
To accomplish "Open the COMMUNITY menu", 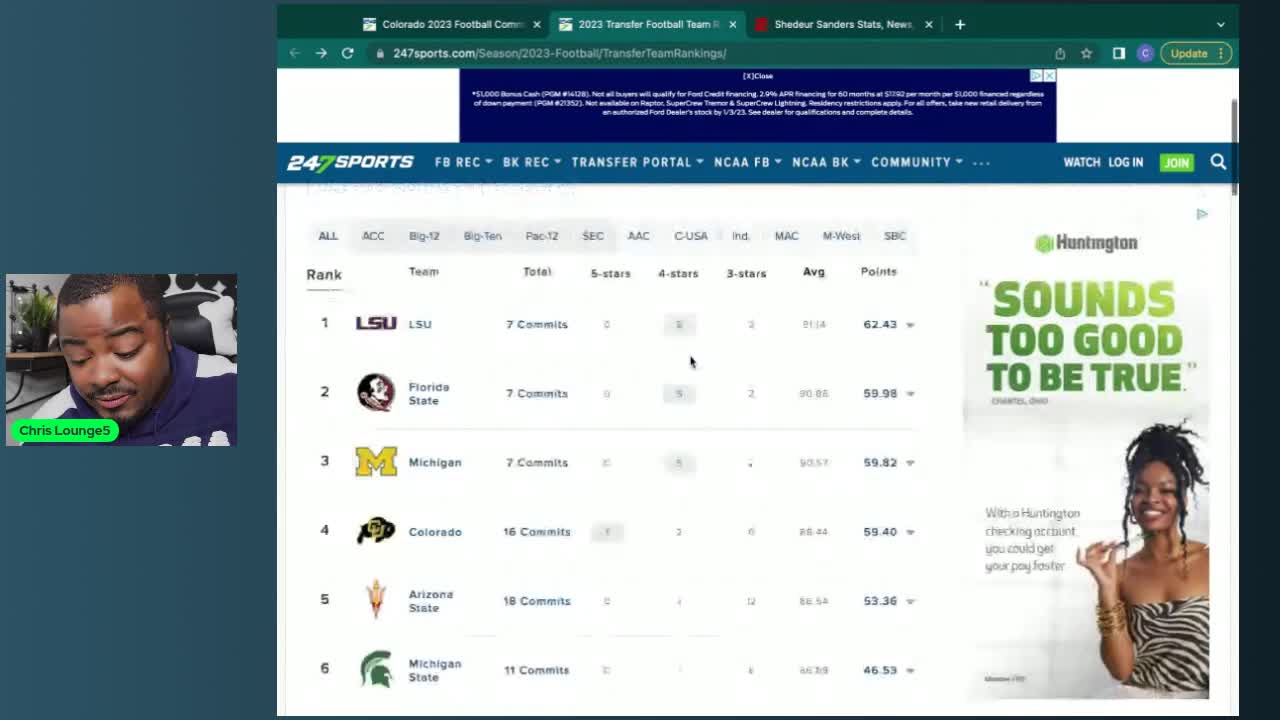I will click(917, 162).
